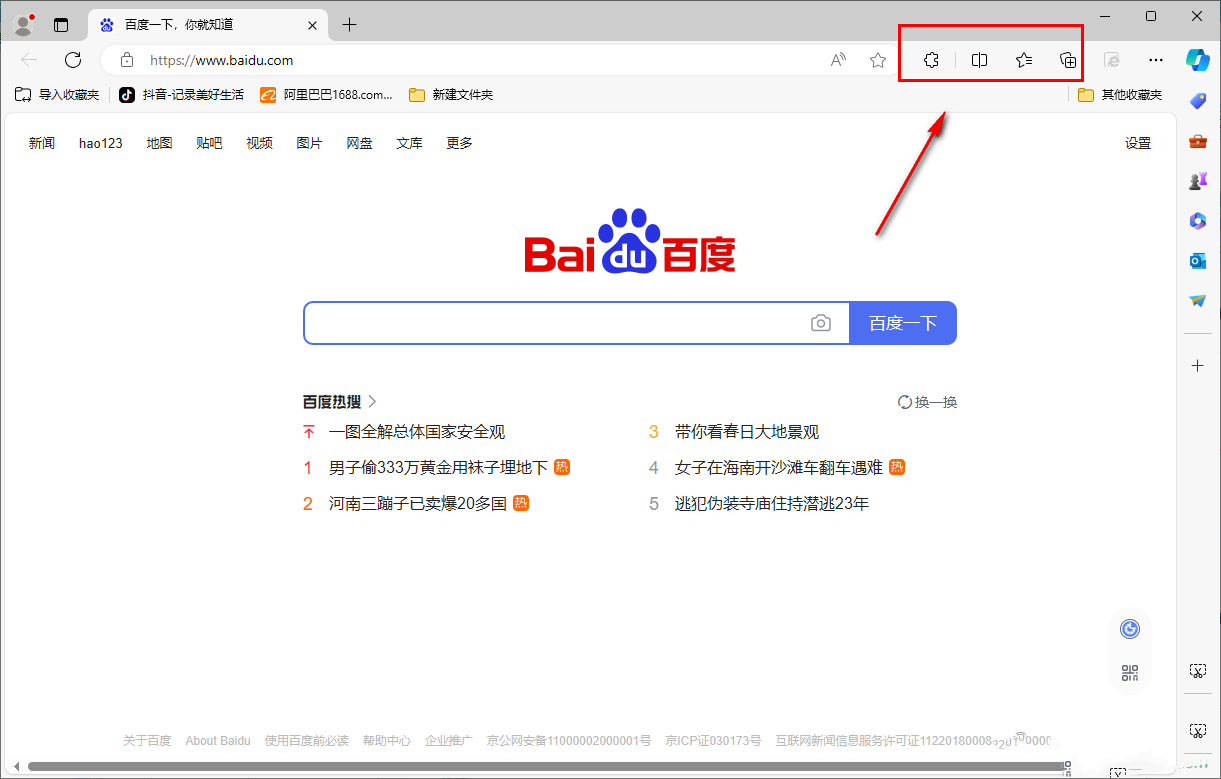Expand the 其他收藏夹 folder

pyautogui.click(x=1120, y=95)
